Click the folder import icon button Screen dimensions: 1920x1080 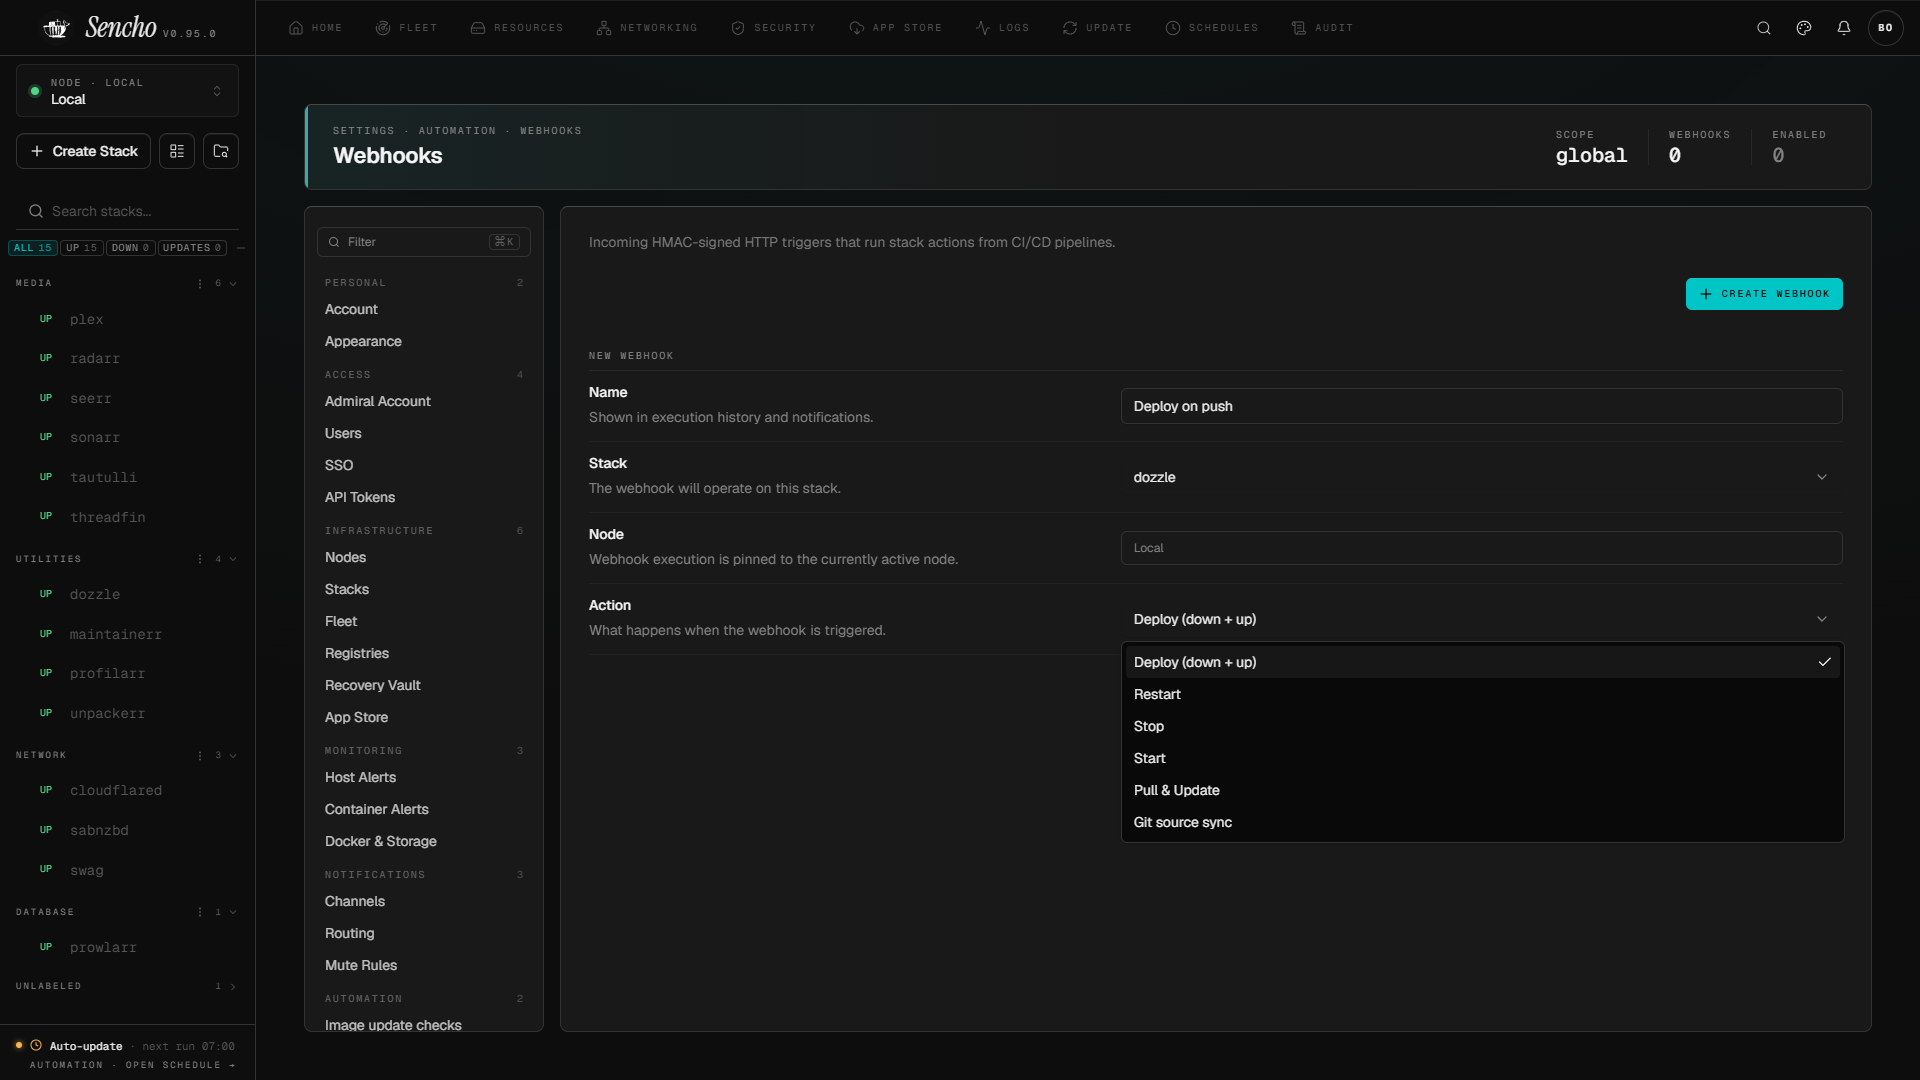click(221, 151)
